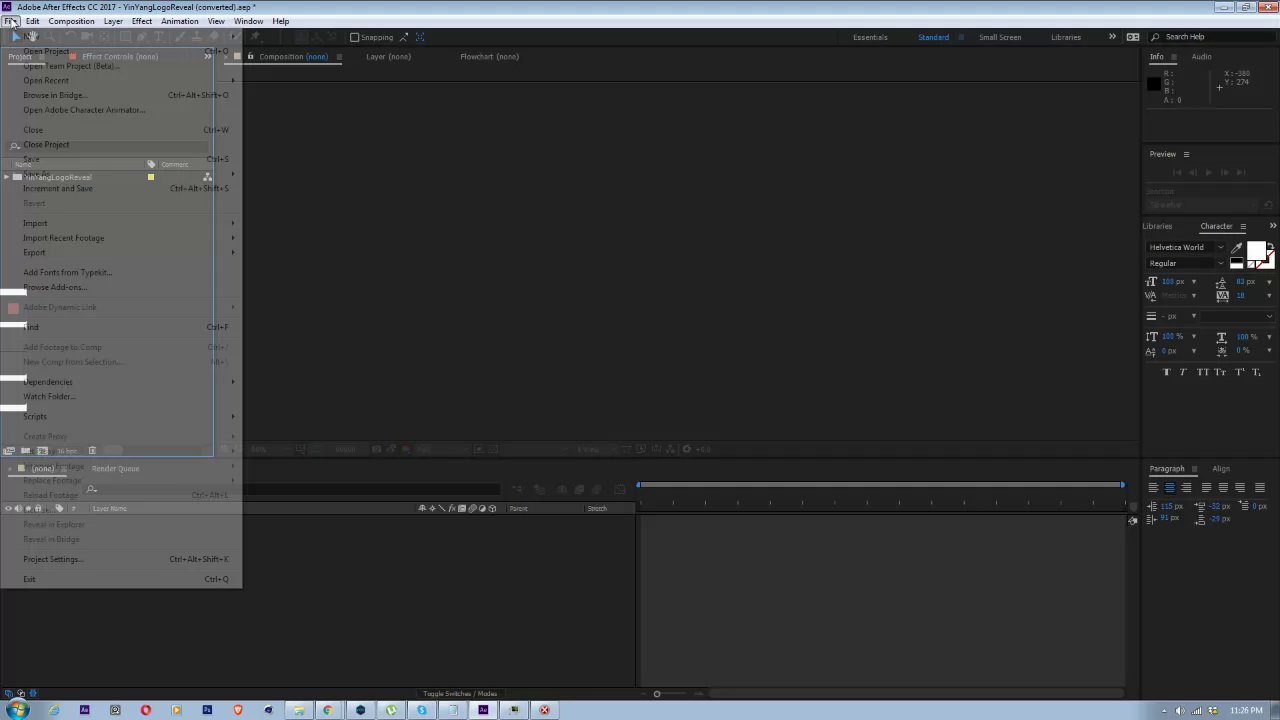Right align text in Paragraph panel
This screenshot has width=1280, height=720.
pyautogui.click(x=1186, y=488)
